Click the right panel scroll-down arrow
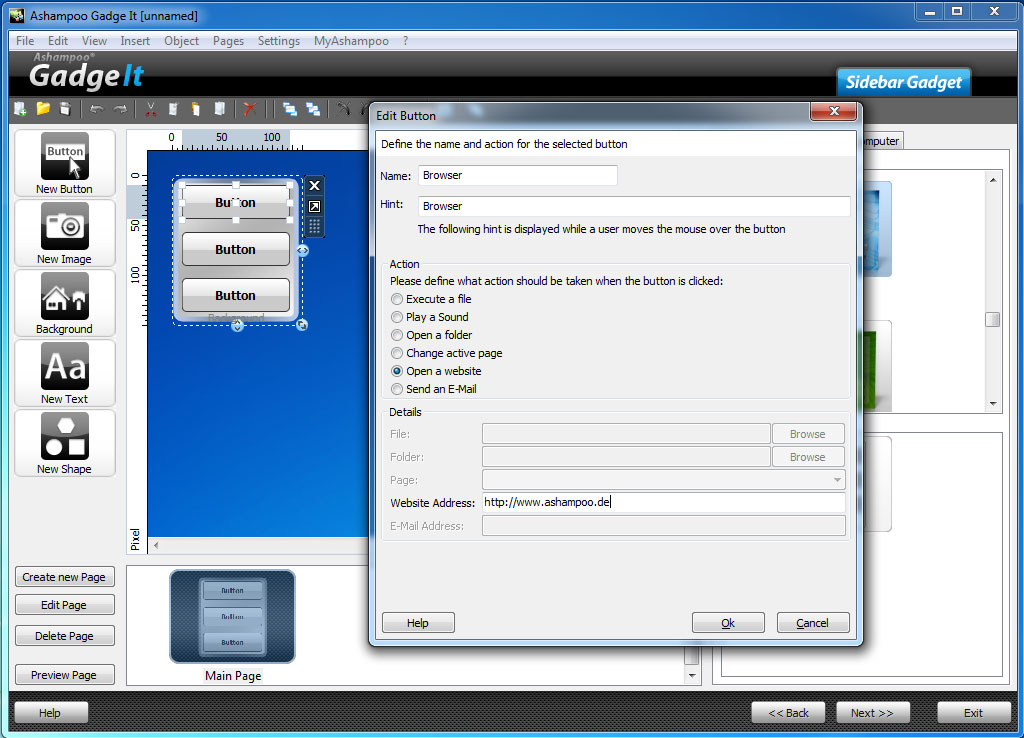 coord(993,404)
